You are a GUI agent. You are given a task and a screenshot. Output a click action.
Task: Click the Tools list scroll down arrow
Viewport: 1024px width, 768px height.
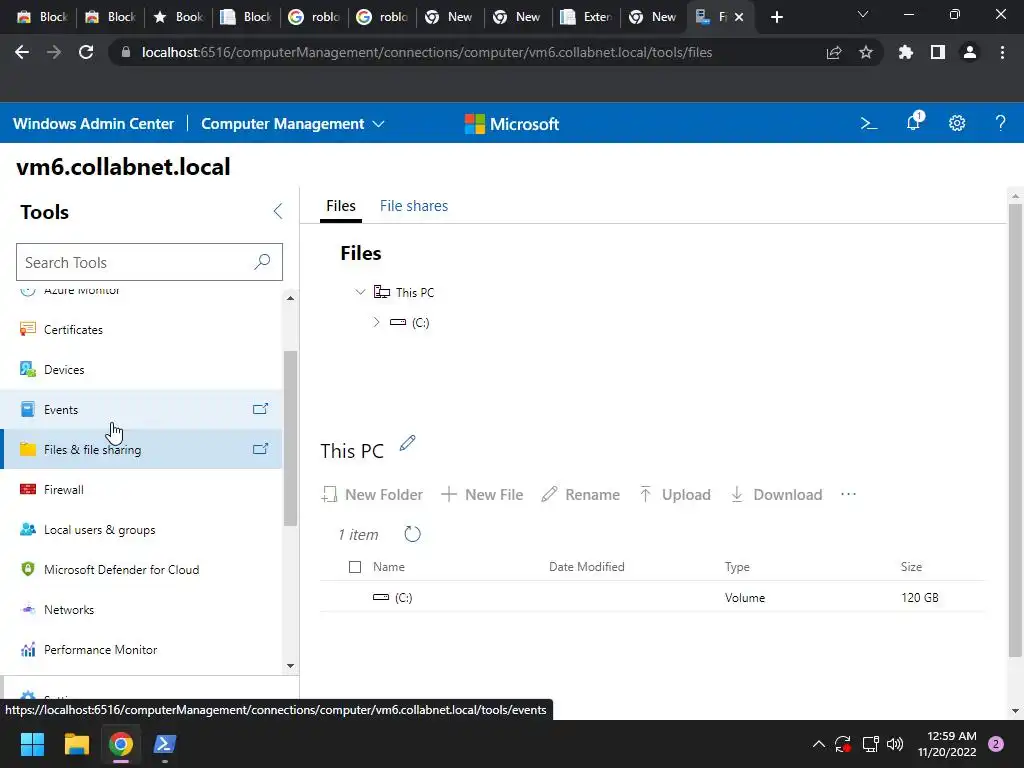click(x=291, y=666)
